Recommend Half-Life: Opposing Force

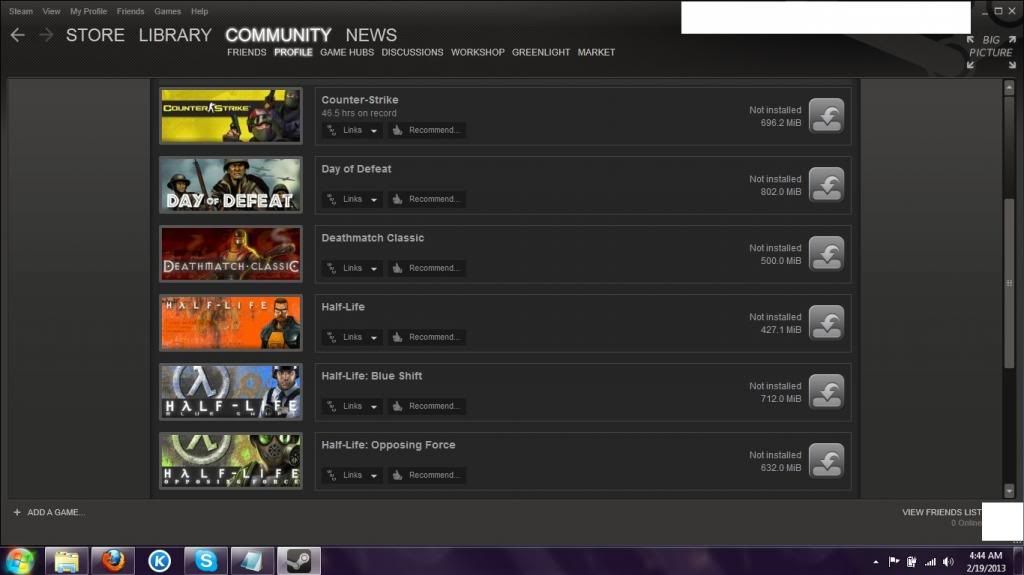pos(426,475)
